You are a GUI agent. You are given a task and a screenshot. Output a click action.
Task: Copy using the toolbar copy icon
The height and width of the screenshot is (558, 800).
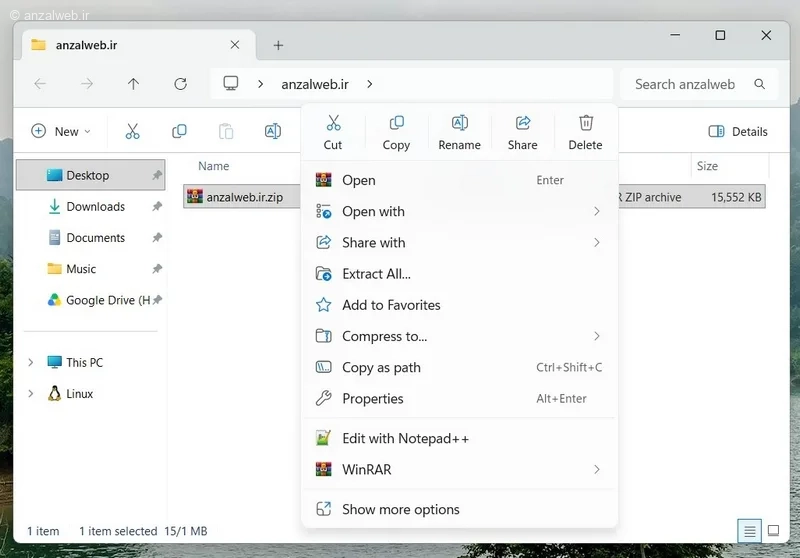(x=179, y=132)
